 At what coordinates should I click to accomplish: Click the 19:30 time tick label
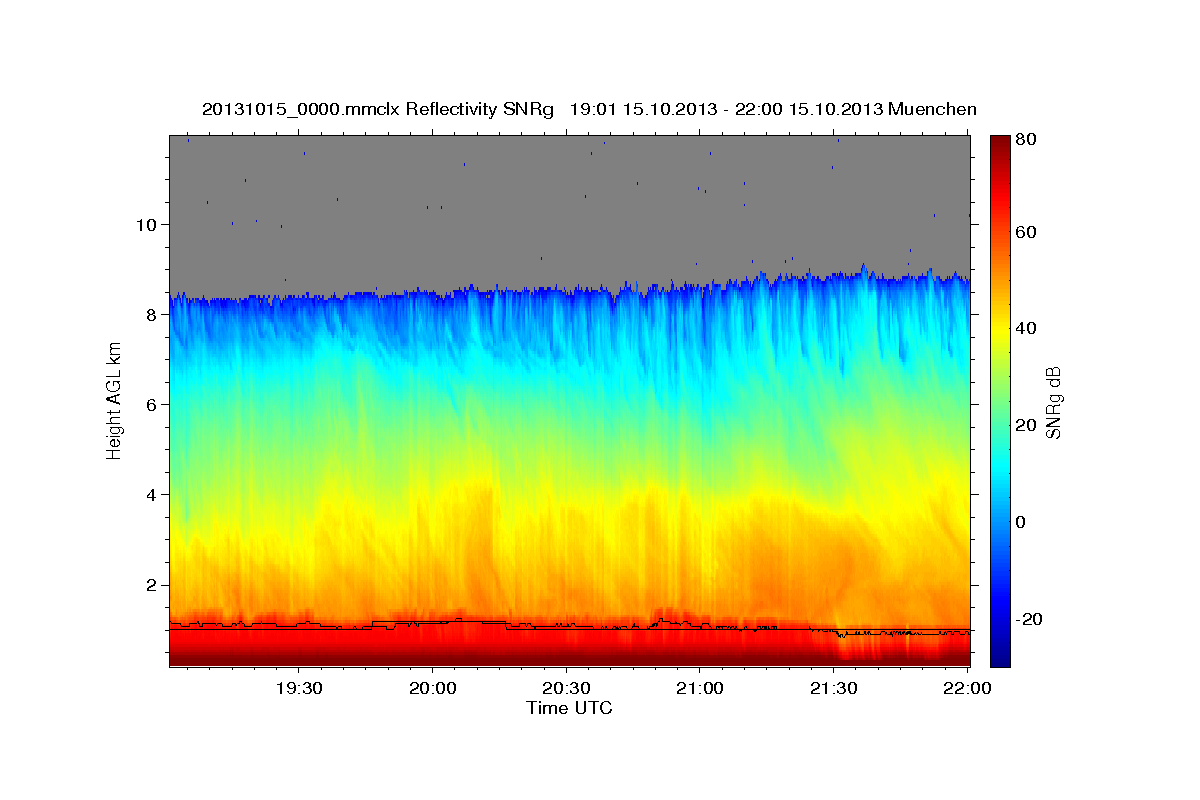click(299, 689)
